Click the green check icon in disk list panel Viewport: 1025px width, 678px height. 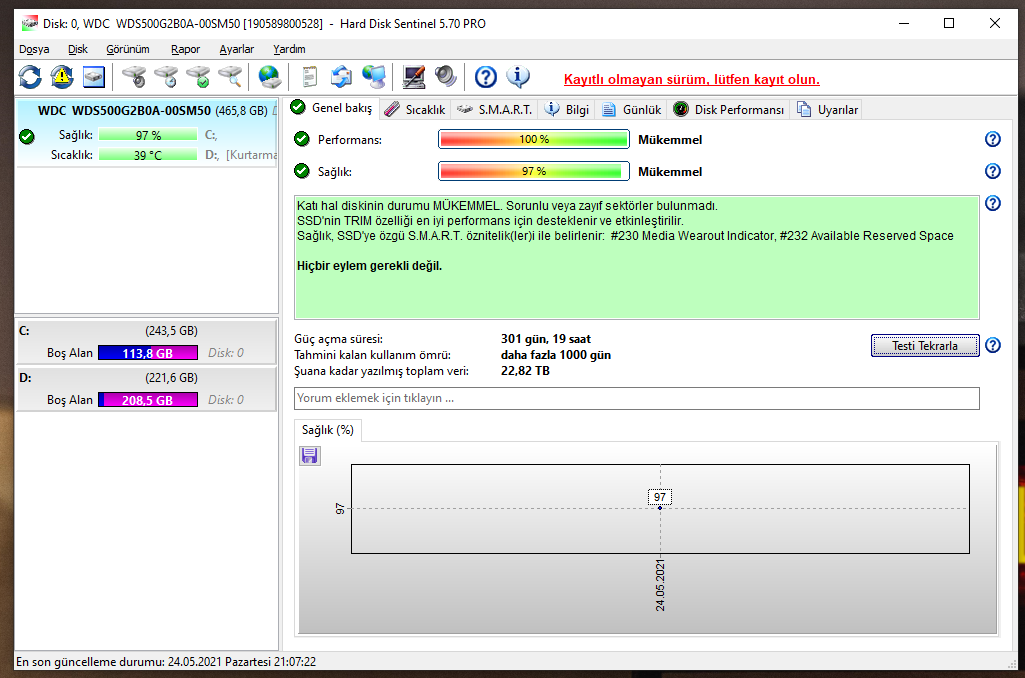(x=27, y=137)
